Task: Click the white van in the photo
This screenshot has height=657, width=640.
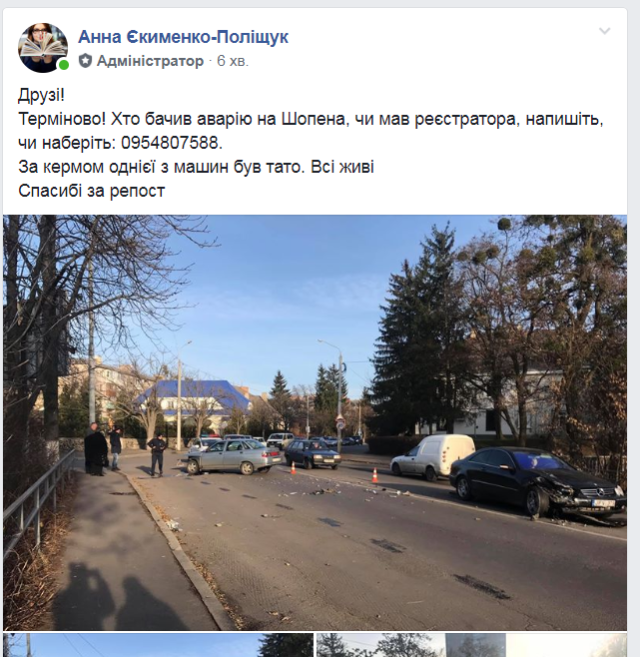Action: click(x=433, y=456)
